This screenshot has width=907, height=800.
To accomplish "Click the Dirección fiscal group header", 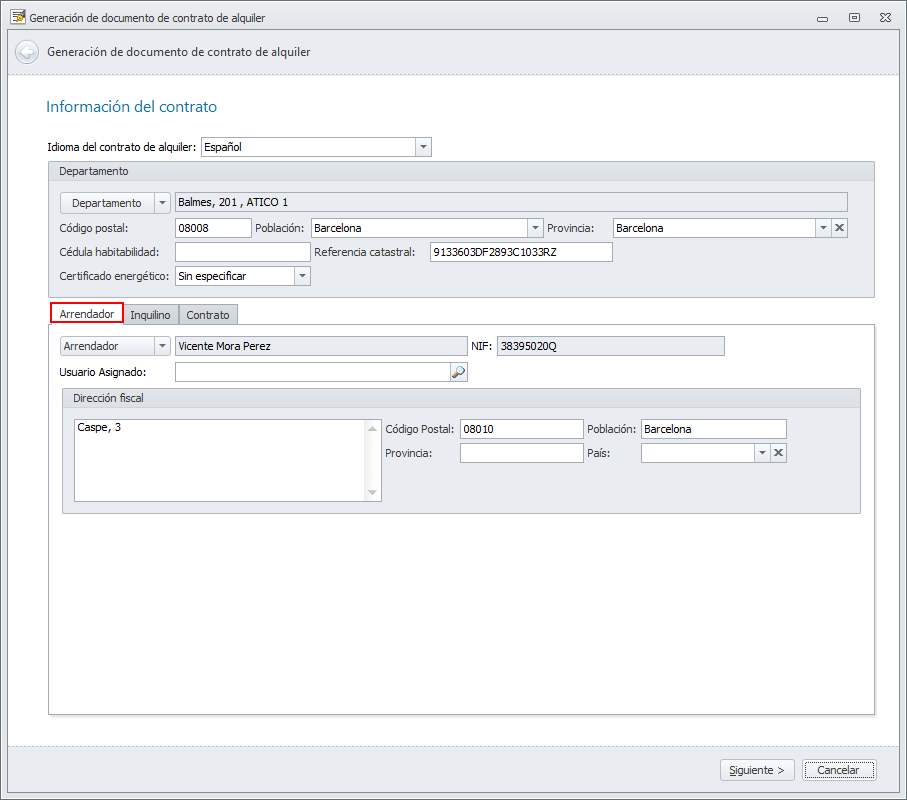I will pyautogui.click(x=461, y=398).
